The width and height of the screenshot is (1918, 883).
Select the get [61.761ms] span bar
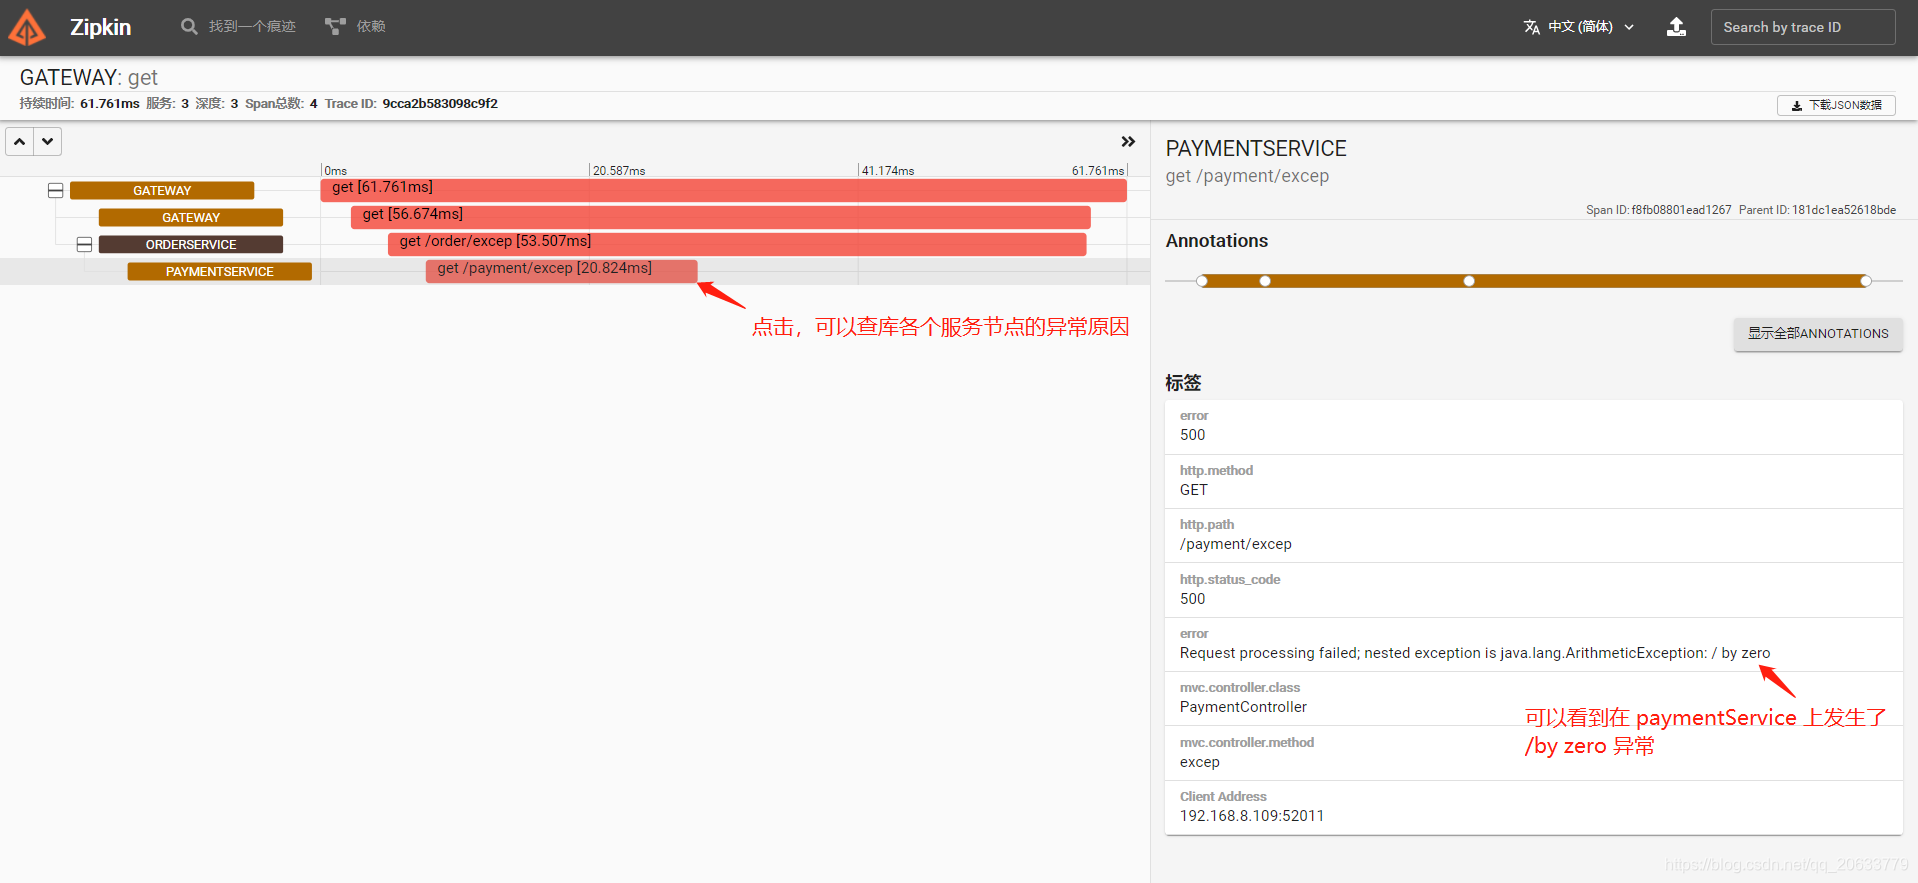[x=724, y=190]
